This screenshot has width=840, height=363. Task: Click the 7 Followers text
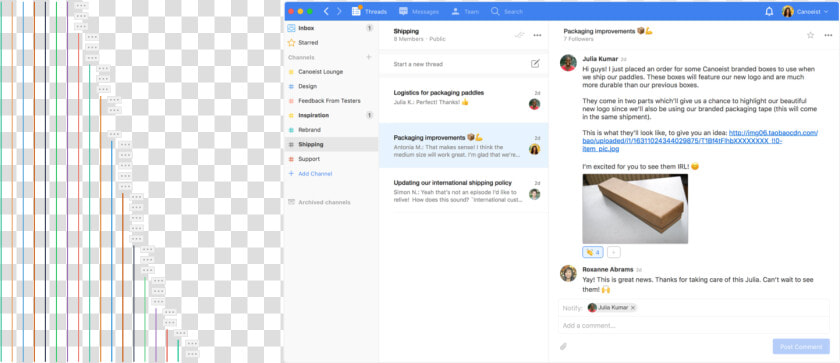click(x=578, y=39)
